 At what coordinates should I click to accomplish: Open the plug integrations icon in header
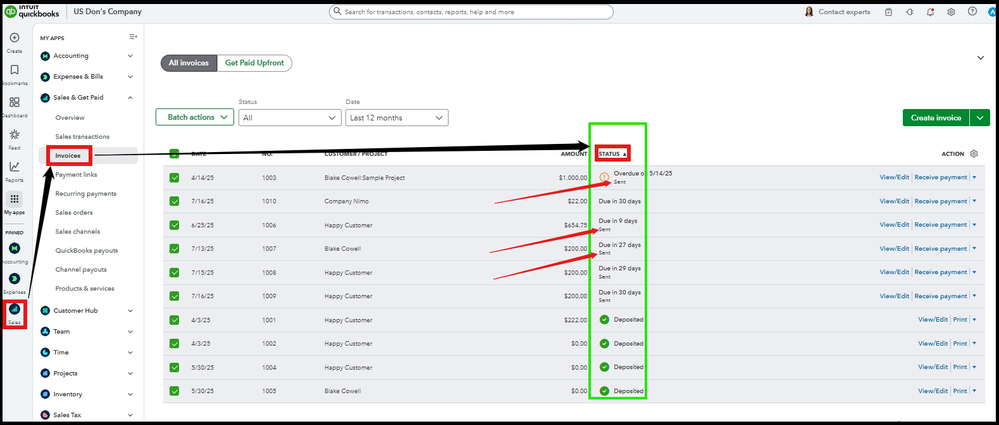coord(909,11)
